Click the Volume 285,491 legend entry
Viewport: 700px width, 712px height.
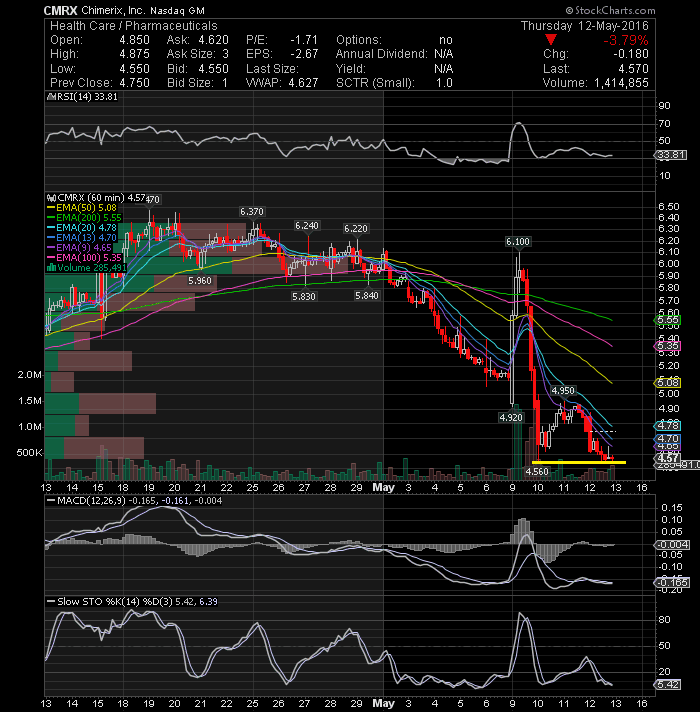pyautogui.click(x=87, y=267)
